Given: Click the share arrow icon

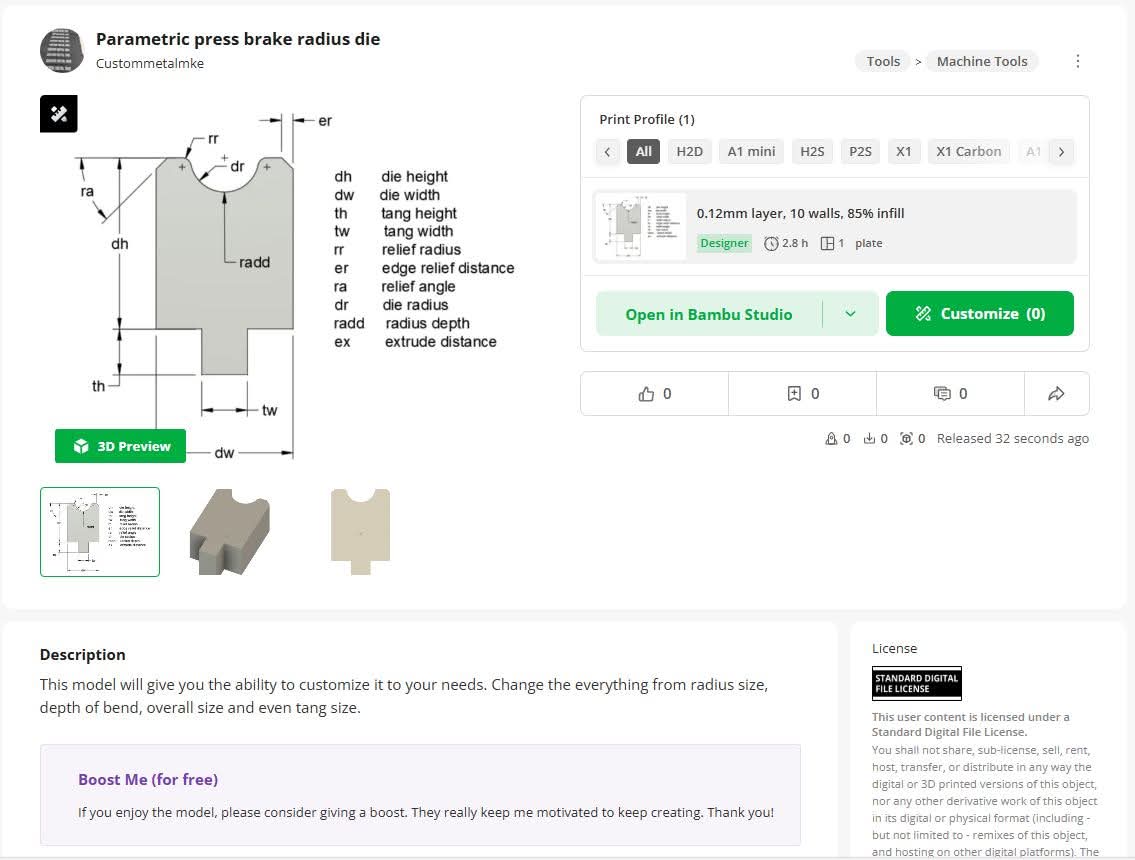Looking at the screenshot, I should coord(1056,394).
